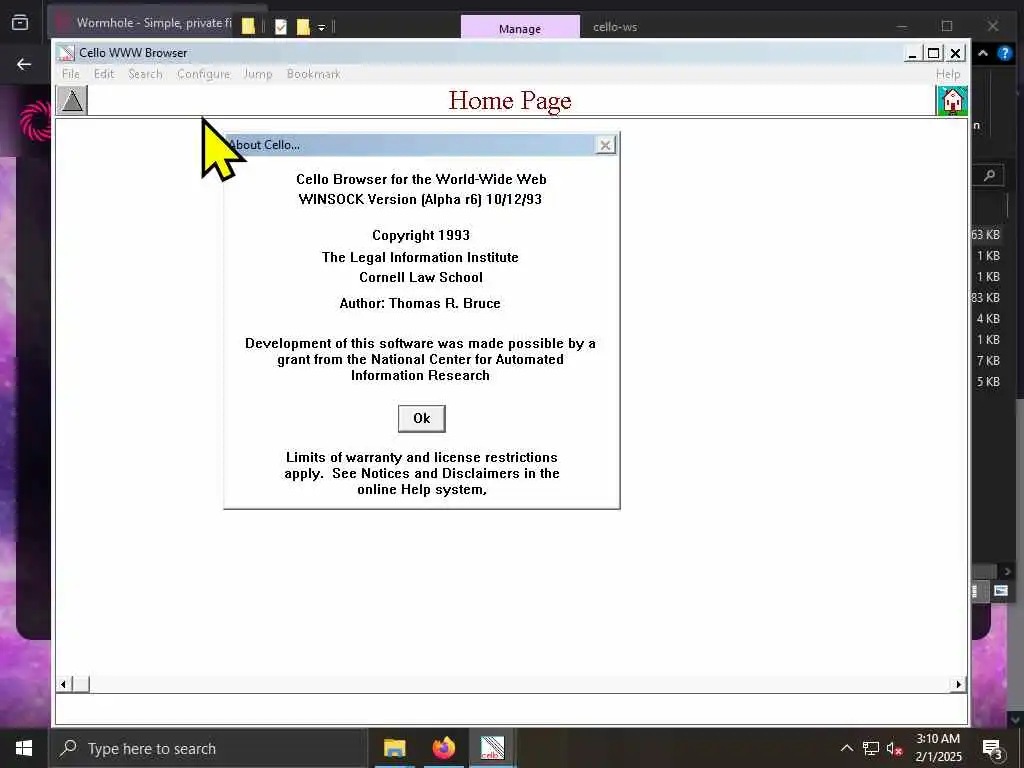
Task: Click the network tray icon
Action: pyautogui.click(x=871, y=748)
